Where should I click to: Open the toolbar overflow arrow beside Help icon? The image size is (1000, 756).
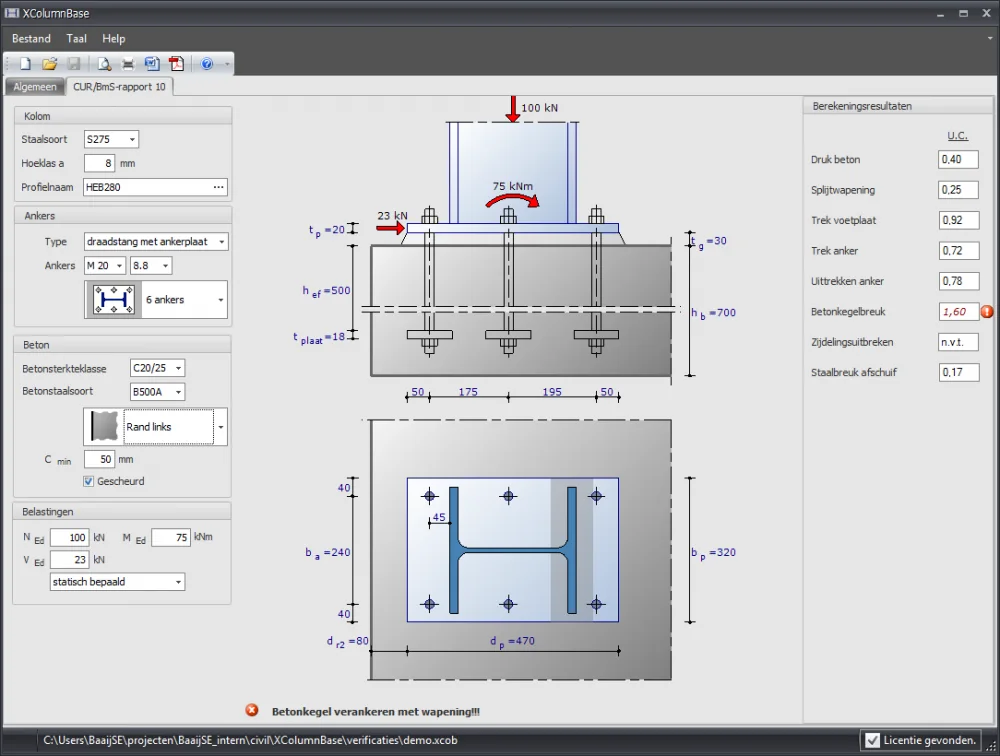click(226, 64)
